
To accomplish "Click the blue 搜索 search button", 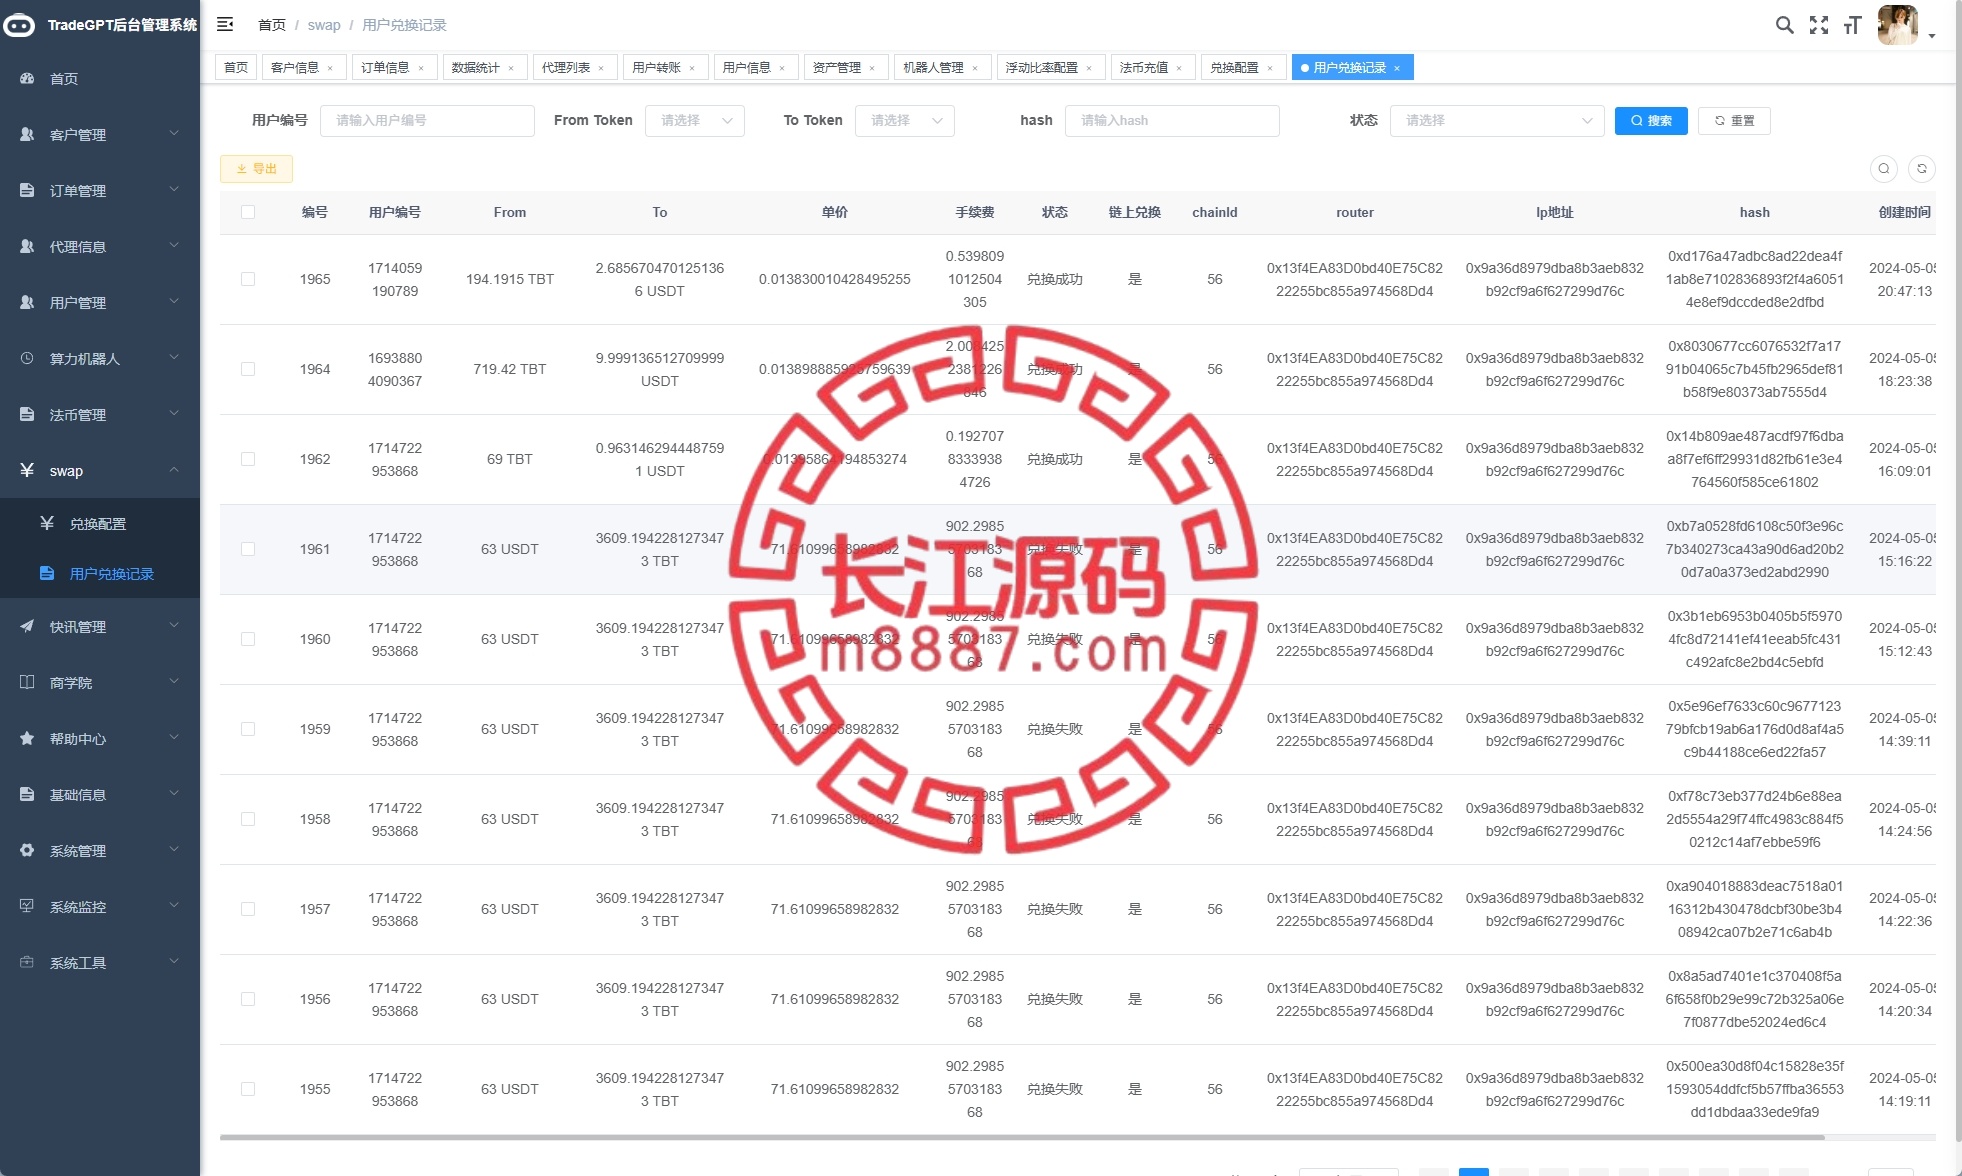I will pos(1651,120).
